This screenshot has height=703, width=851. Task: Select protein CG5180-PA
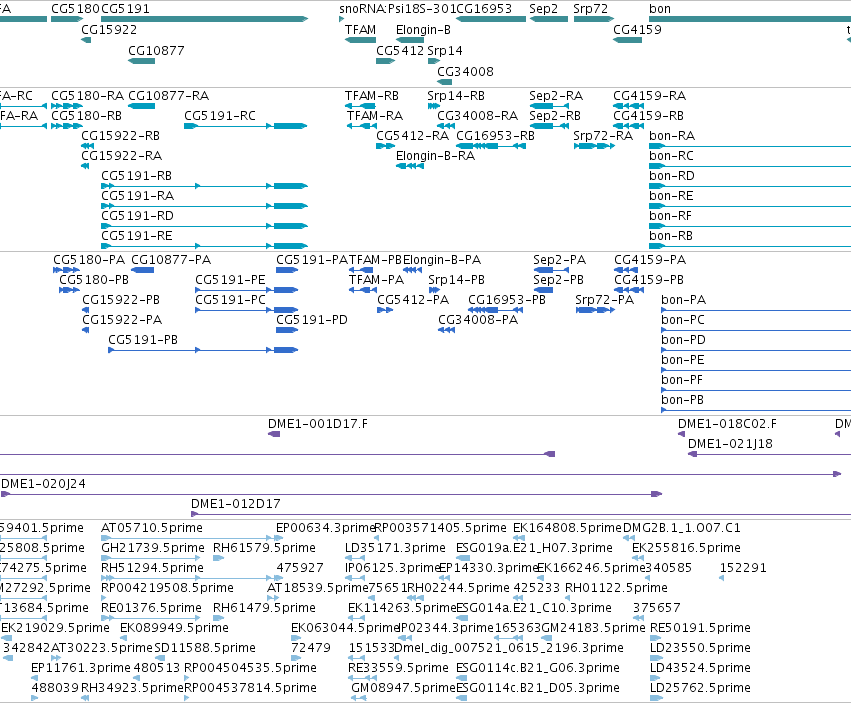(x=66, y=270)
